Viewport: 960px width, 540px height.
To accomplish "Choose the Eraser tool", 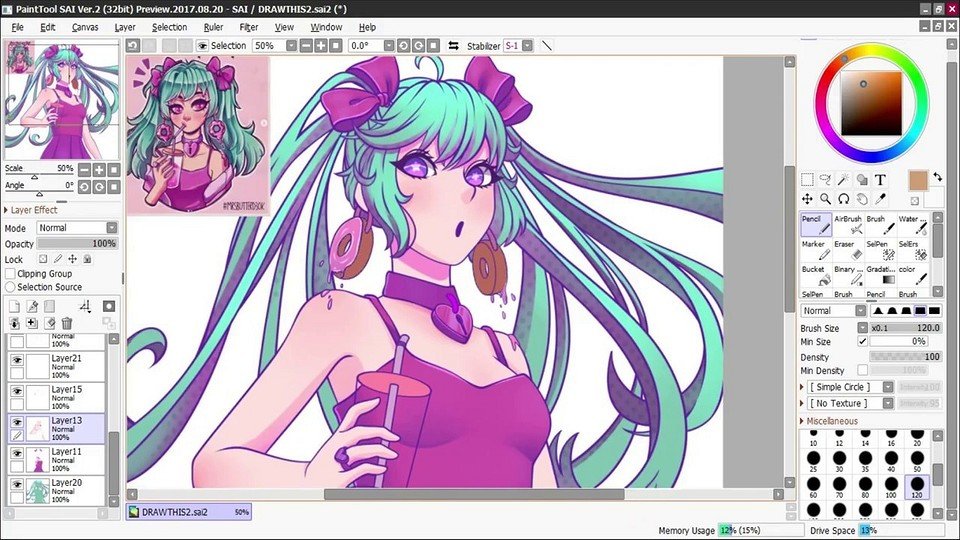I will [848, 250].
